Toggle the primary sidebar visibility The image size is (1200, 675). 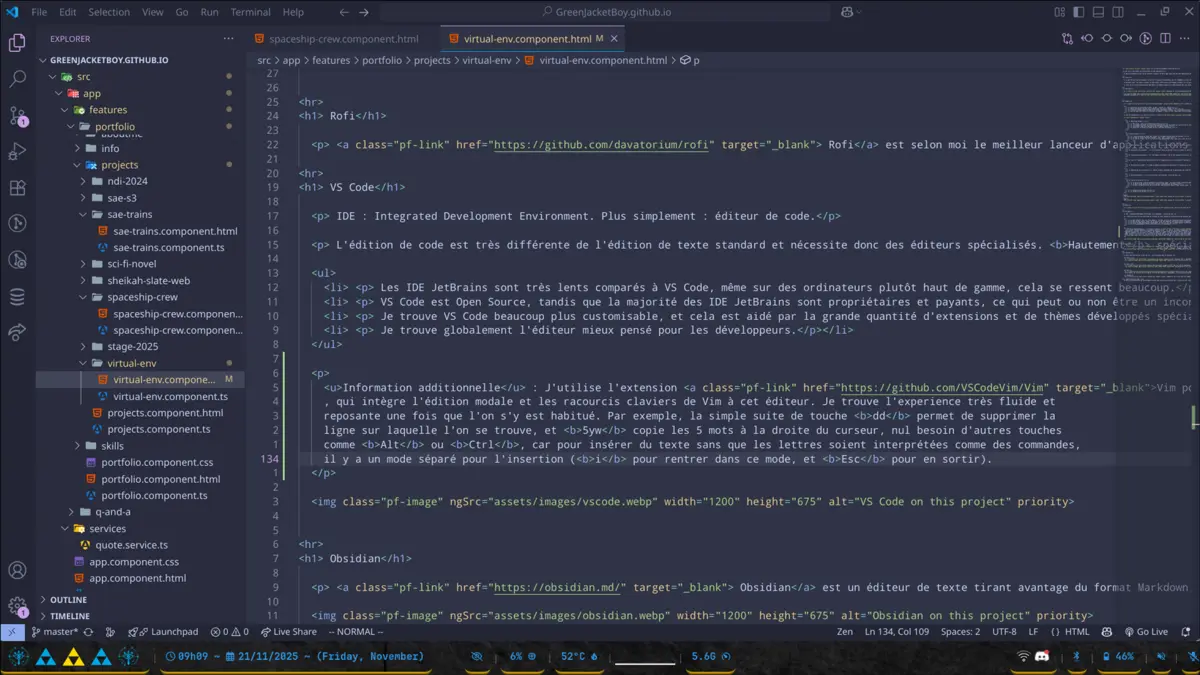[x=1078, y=12]
